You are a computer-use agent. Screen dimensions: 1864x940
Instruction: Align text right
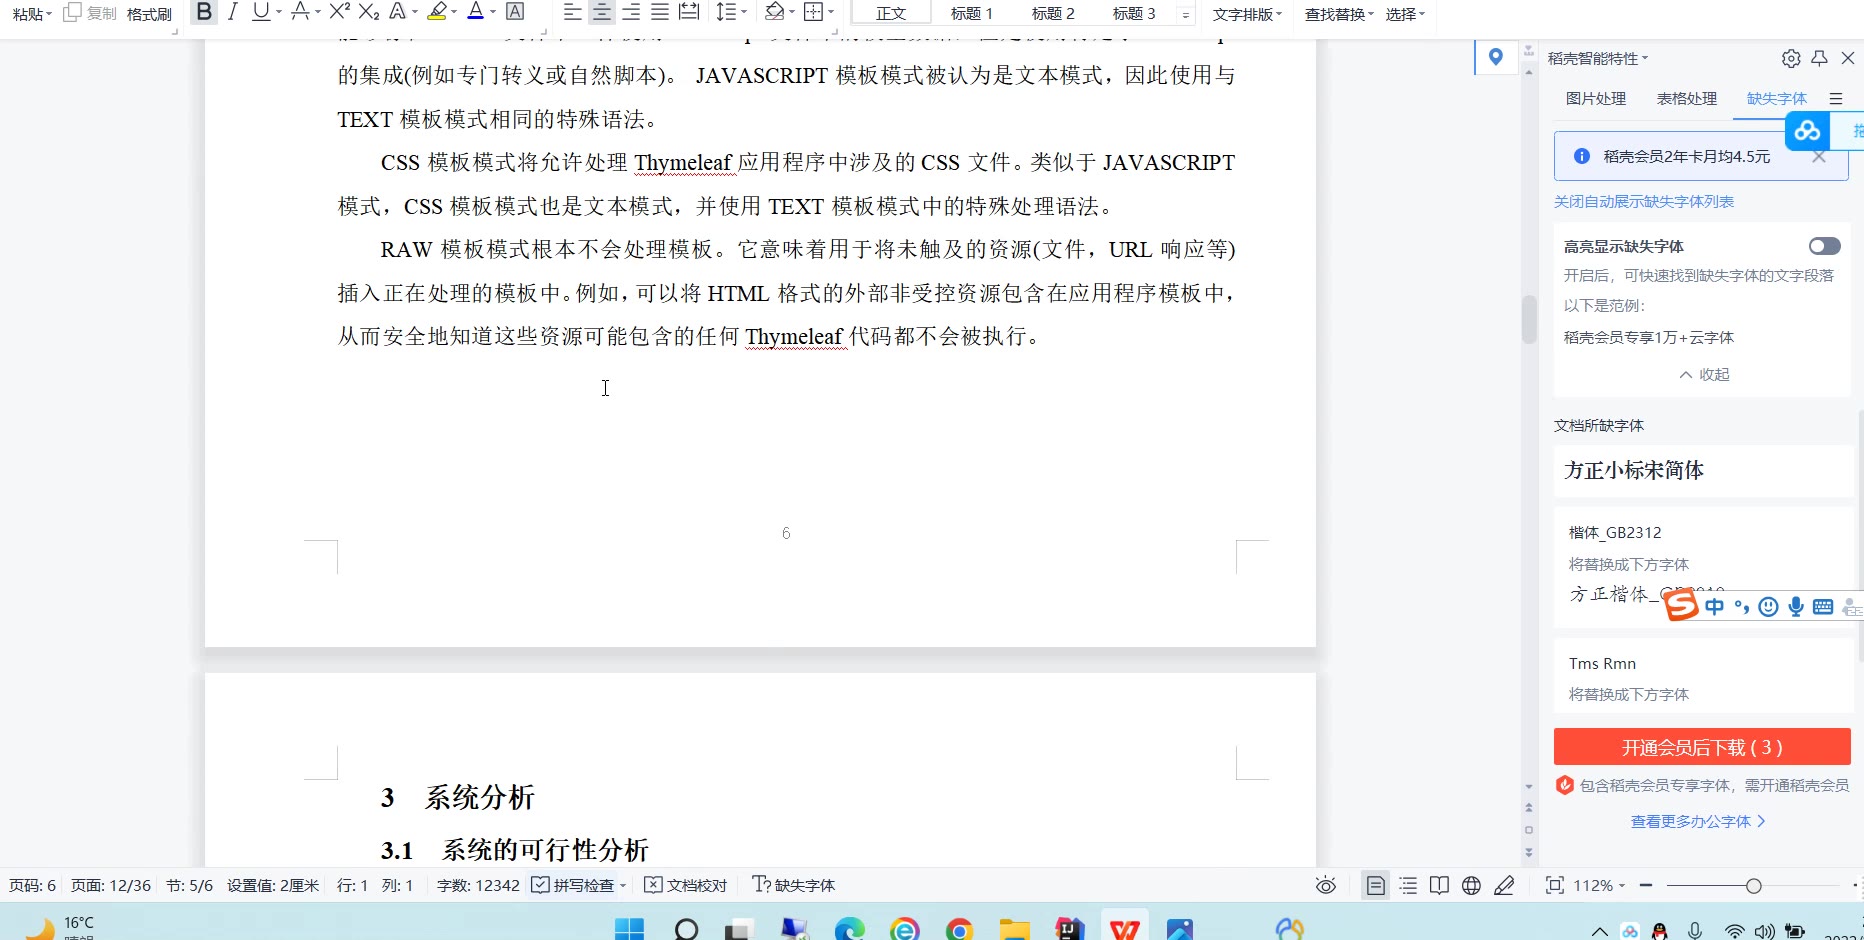[x=631, y=12]
